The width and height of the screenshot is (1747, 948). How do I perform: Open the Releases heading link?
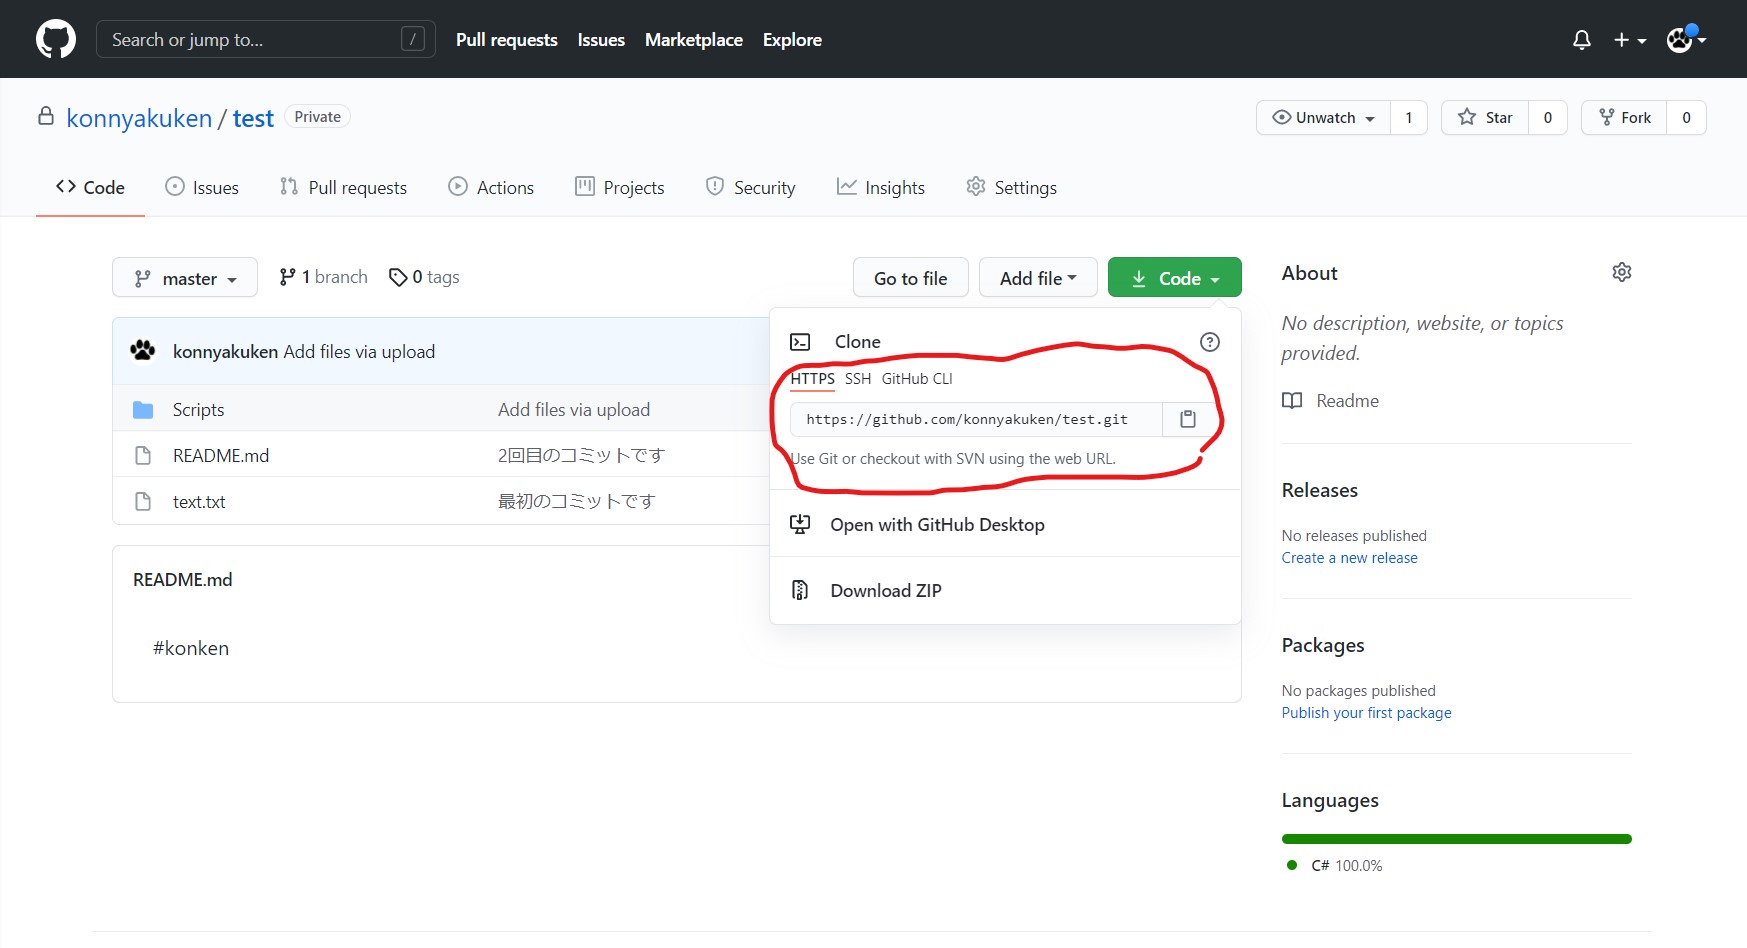(1320, 490)
